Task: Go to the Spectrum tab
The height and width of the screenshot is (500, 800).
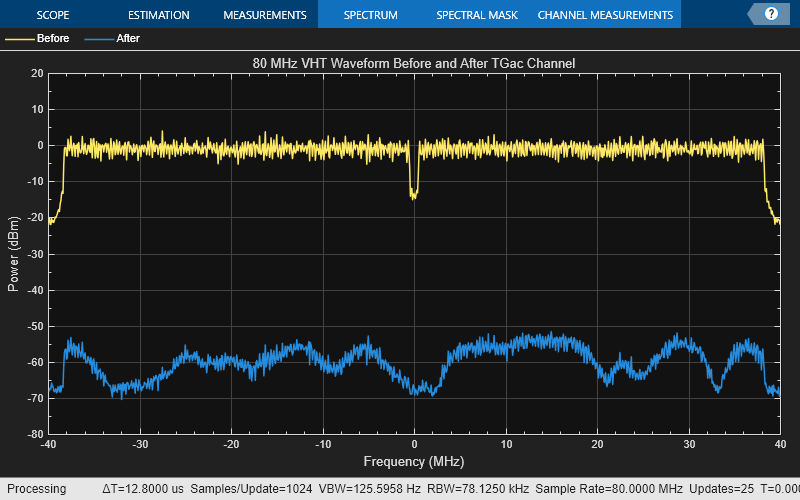Action: (370, 15)
